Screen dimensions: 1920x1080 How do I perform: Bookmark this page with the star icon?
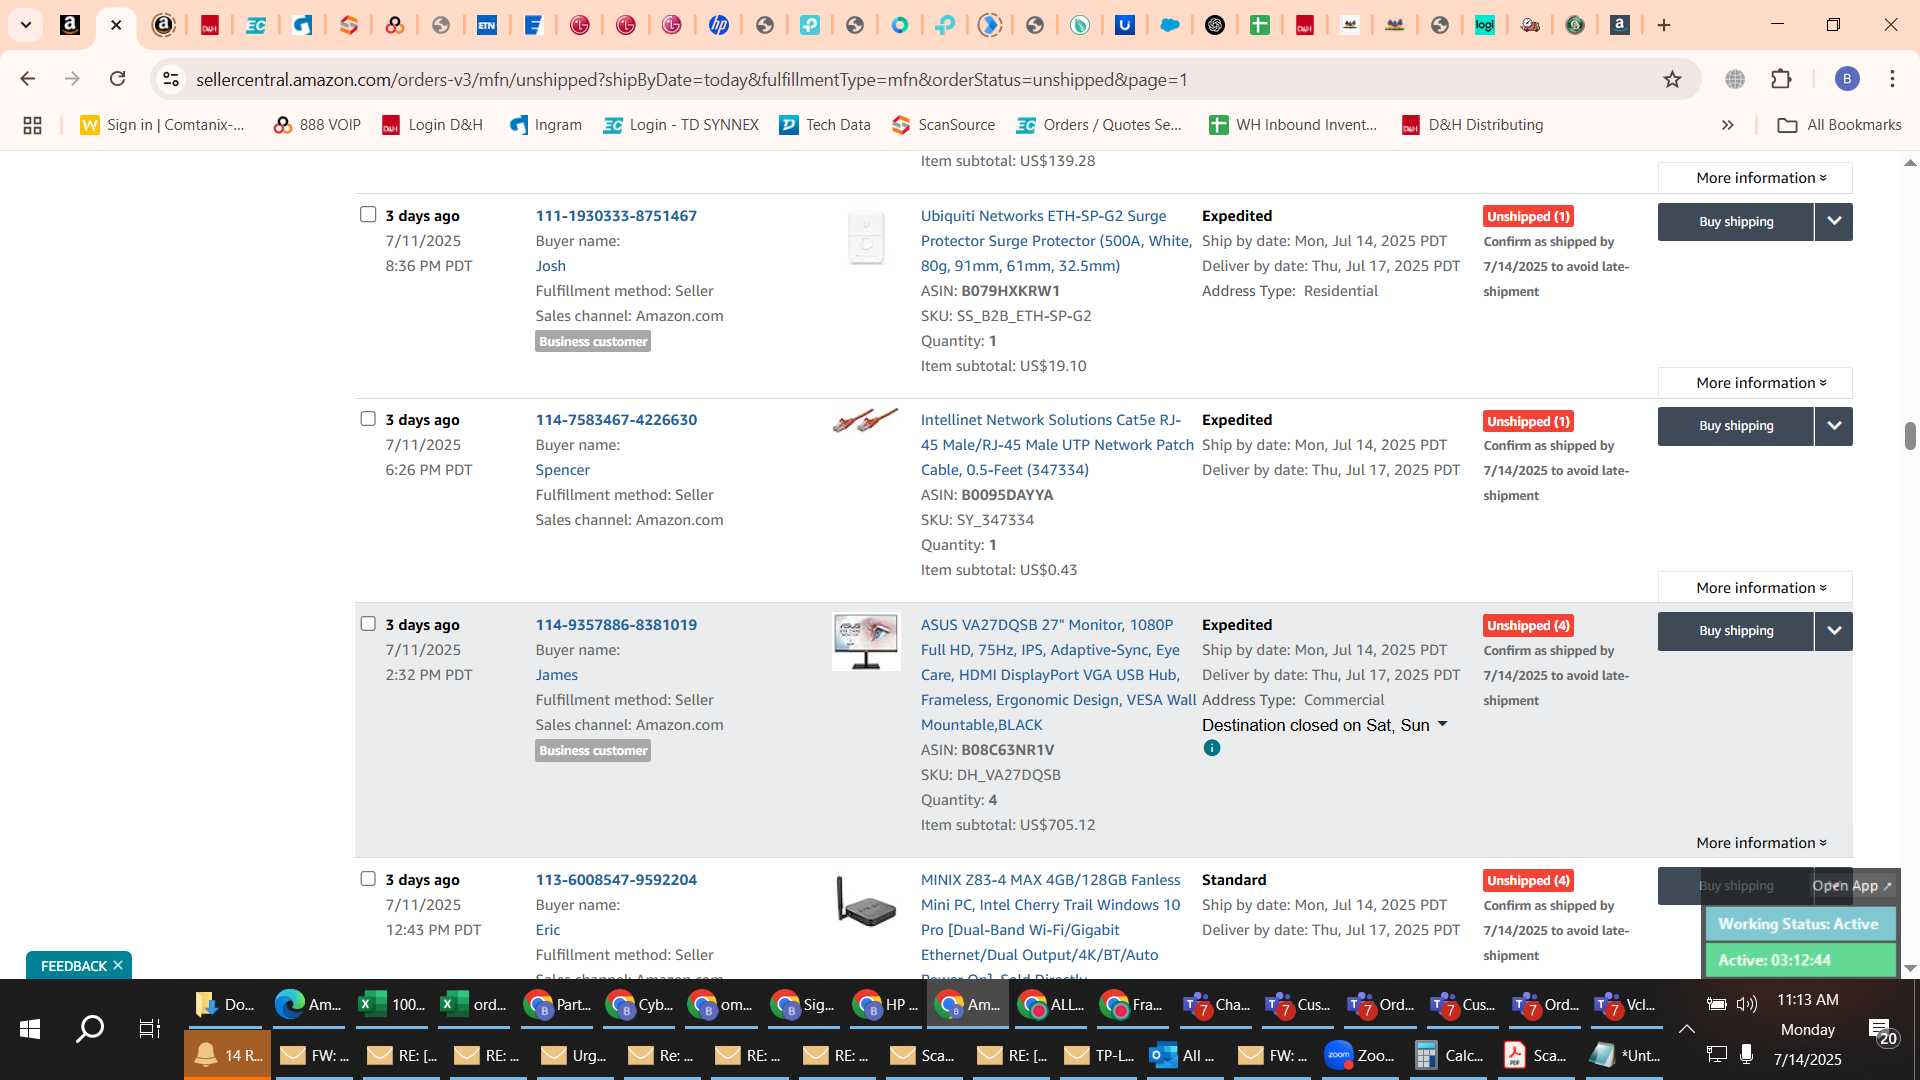(1672, 79)
